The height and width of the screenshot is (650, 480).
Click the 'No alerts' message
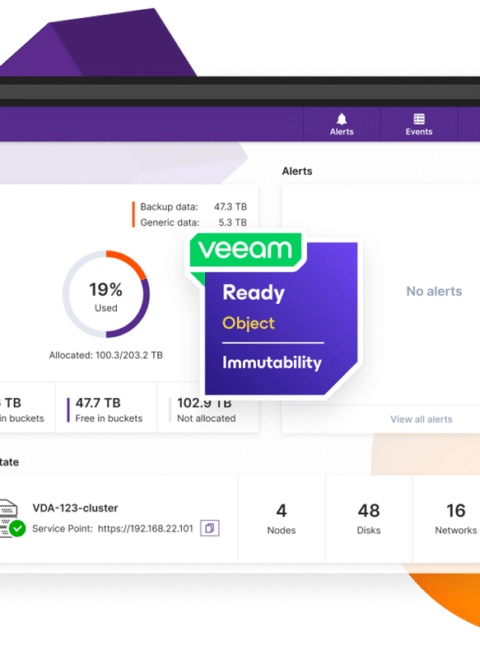coord(434,291)
